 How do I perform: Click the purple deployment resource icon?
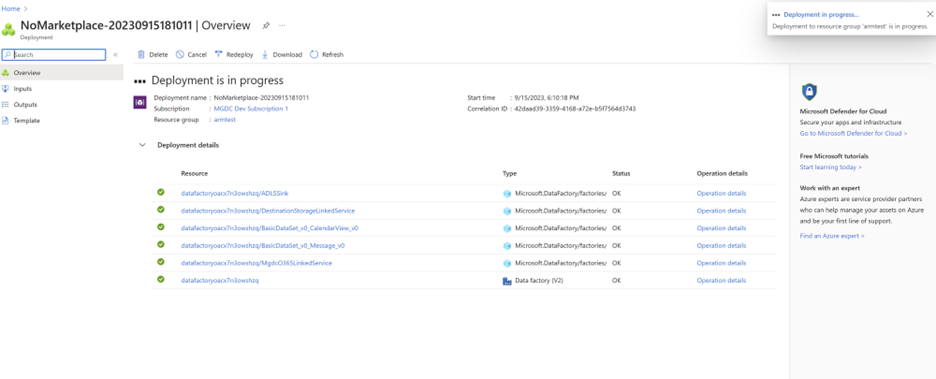[x=139, y=102]
